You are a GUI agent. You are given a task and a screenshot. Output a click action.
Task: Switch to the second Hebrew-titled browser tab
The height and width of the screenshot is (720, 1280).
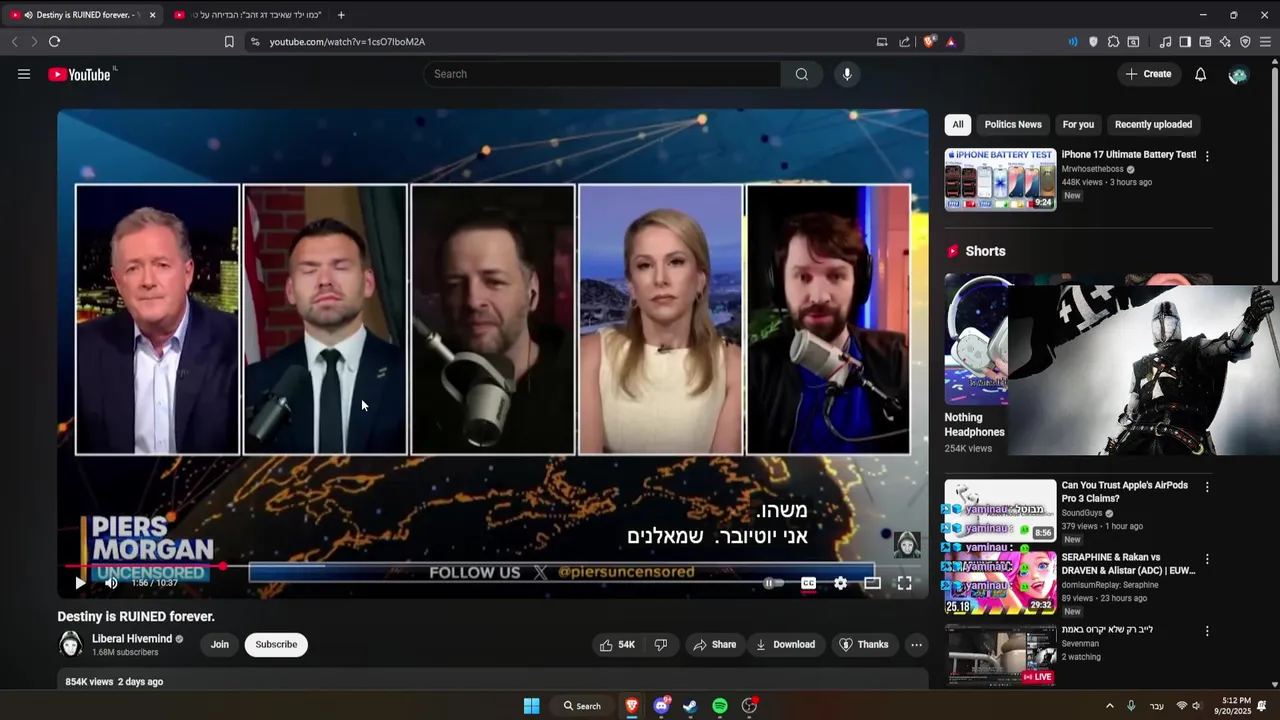[248, 15]
